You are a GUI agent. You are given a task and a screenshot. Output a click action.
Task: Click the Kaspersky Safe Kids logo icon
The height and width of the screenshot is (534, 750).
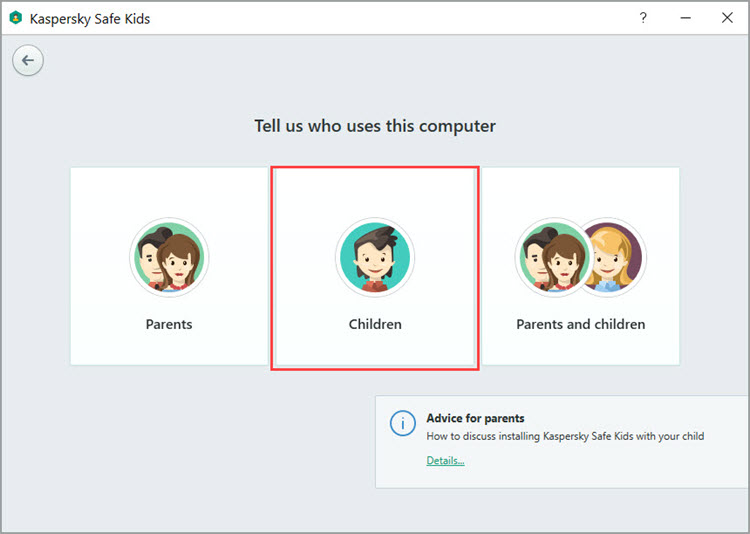[x=15, y=18]
